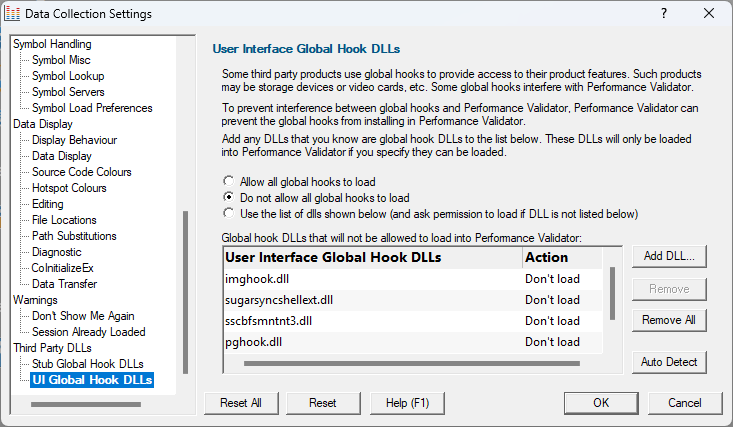
Task: Select the sscbfsmntnt3.dll row
Action: click(x=413, y=321)
